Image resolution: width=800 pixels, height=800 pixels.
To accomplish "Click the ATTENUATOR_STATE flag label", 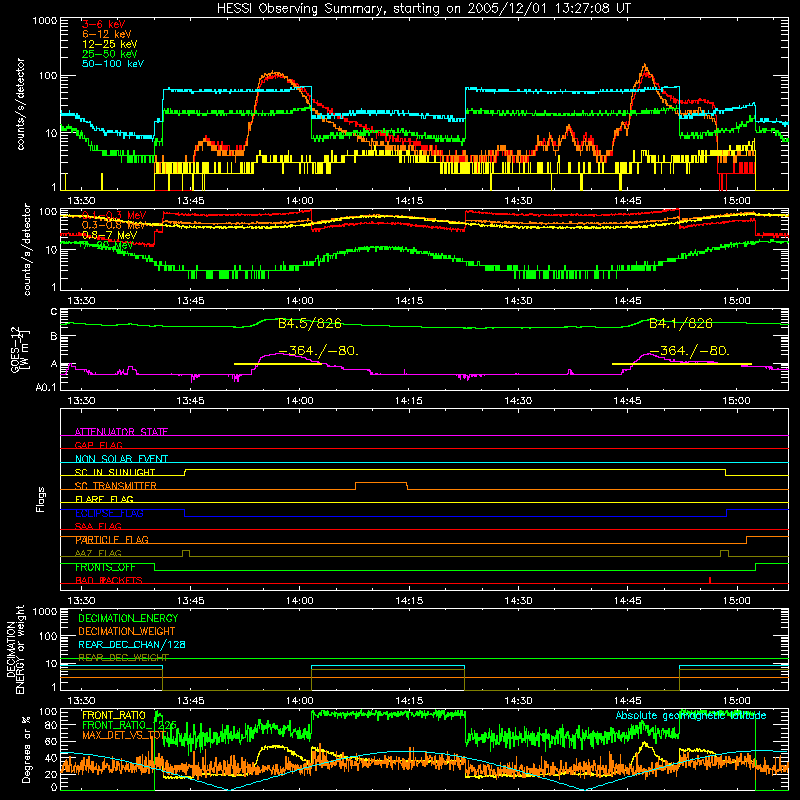I will click(x=121, y=432).
